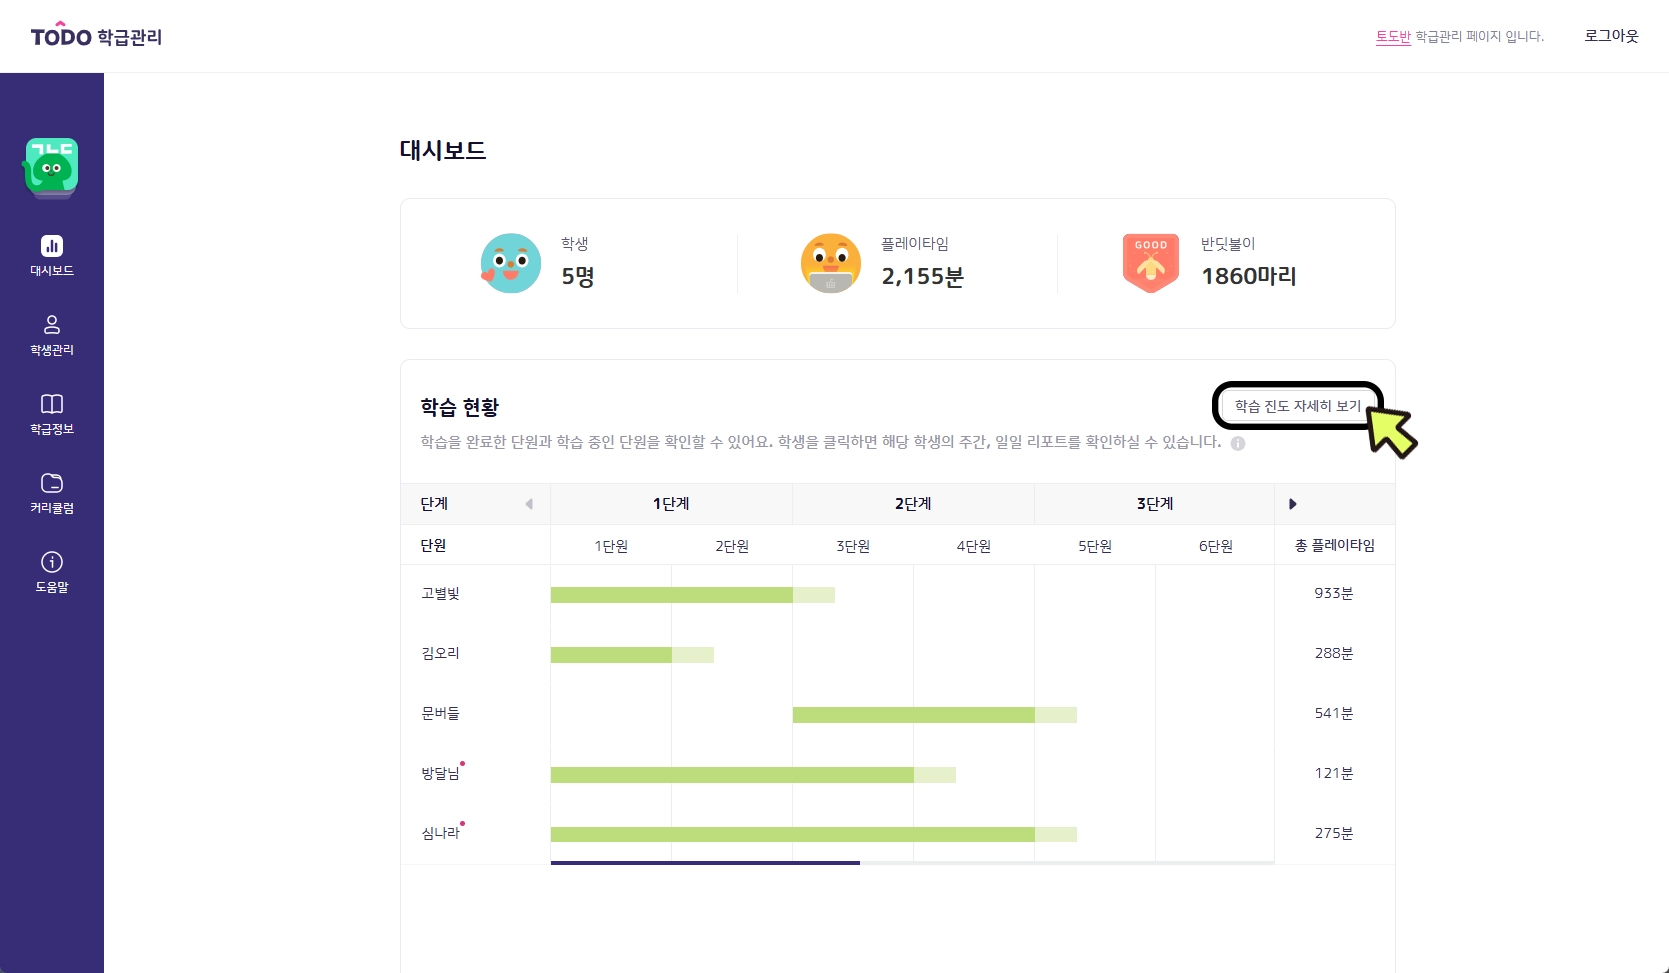Click the TODO 학급관리 logo

[96, 36]
